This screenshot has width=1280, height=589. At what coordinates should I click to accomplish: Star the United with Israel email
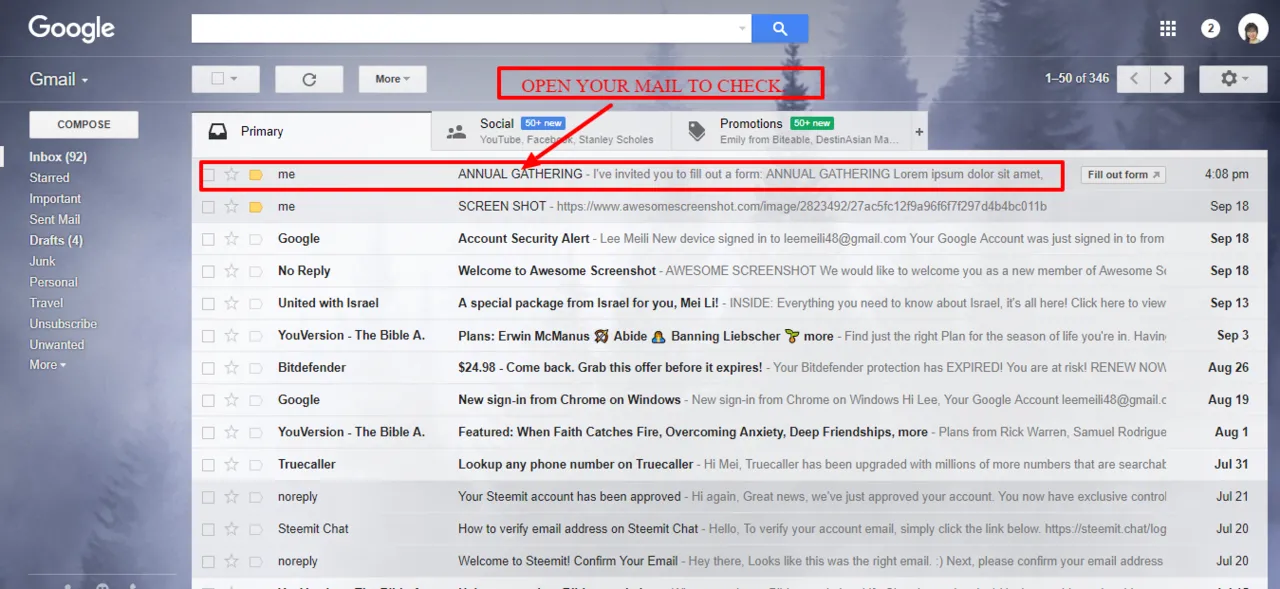232,303
